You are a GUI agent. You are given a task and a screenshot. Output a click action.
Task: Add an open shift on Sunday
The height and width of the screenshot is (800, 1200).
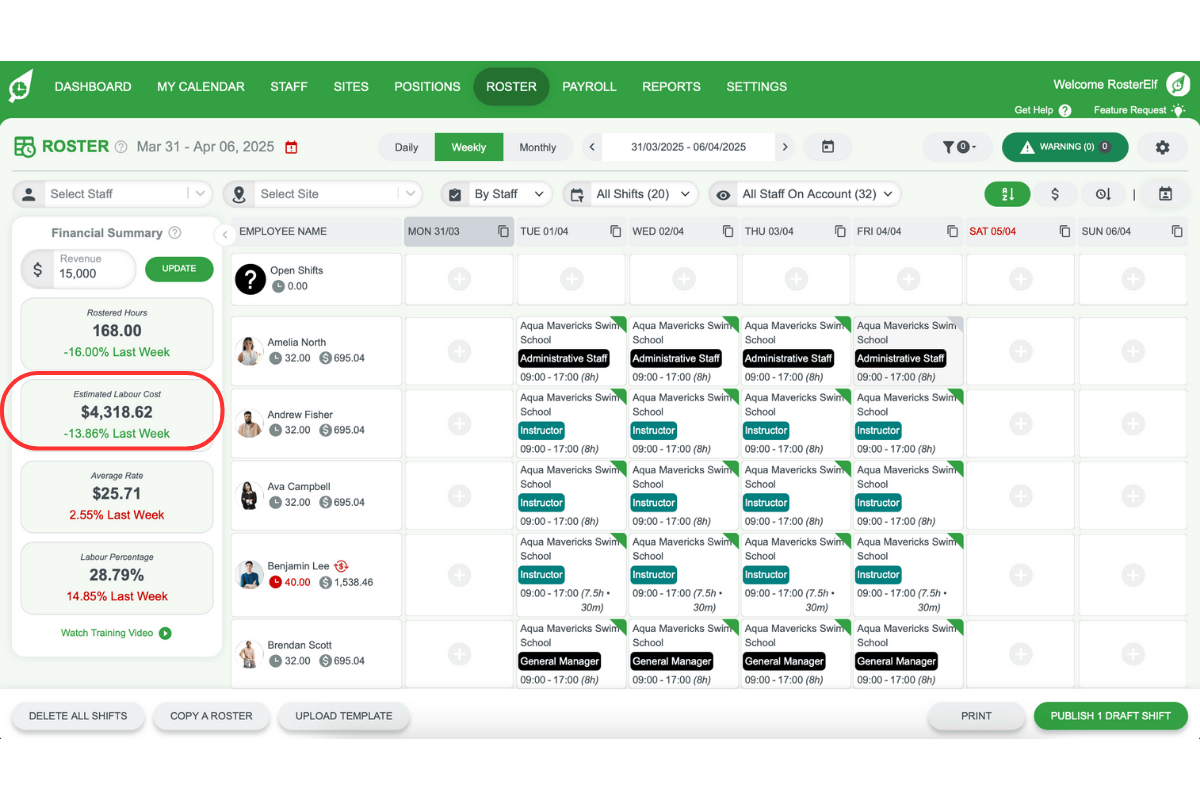pyautogui.click(x=1133, y=279)
